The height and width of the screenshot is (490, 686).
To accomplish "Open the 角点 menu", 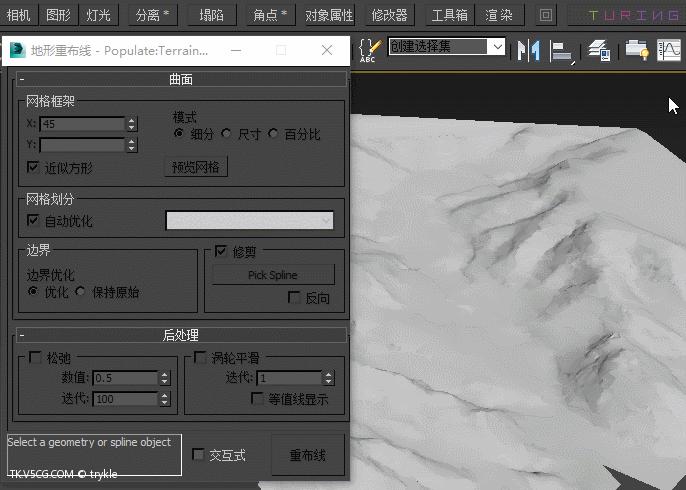I will point(270,15).
